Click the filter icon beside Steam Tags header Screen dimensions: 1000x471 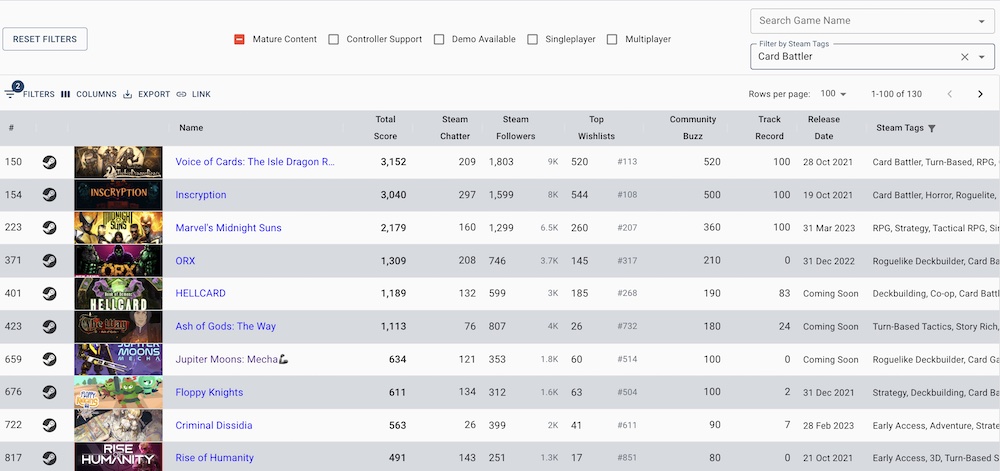coord(932,128)
